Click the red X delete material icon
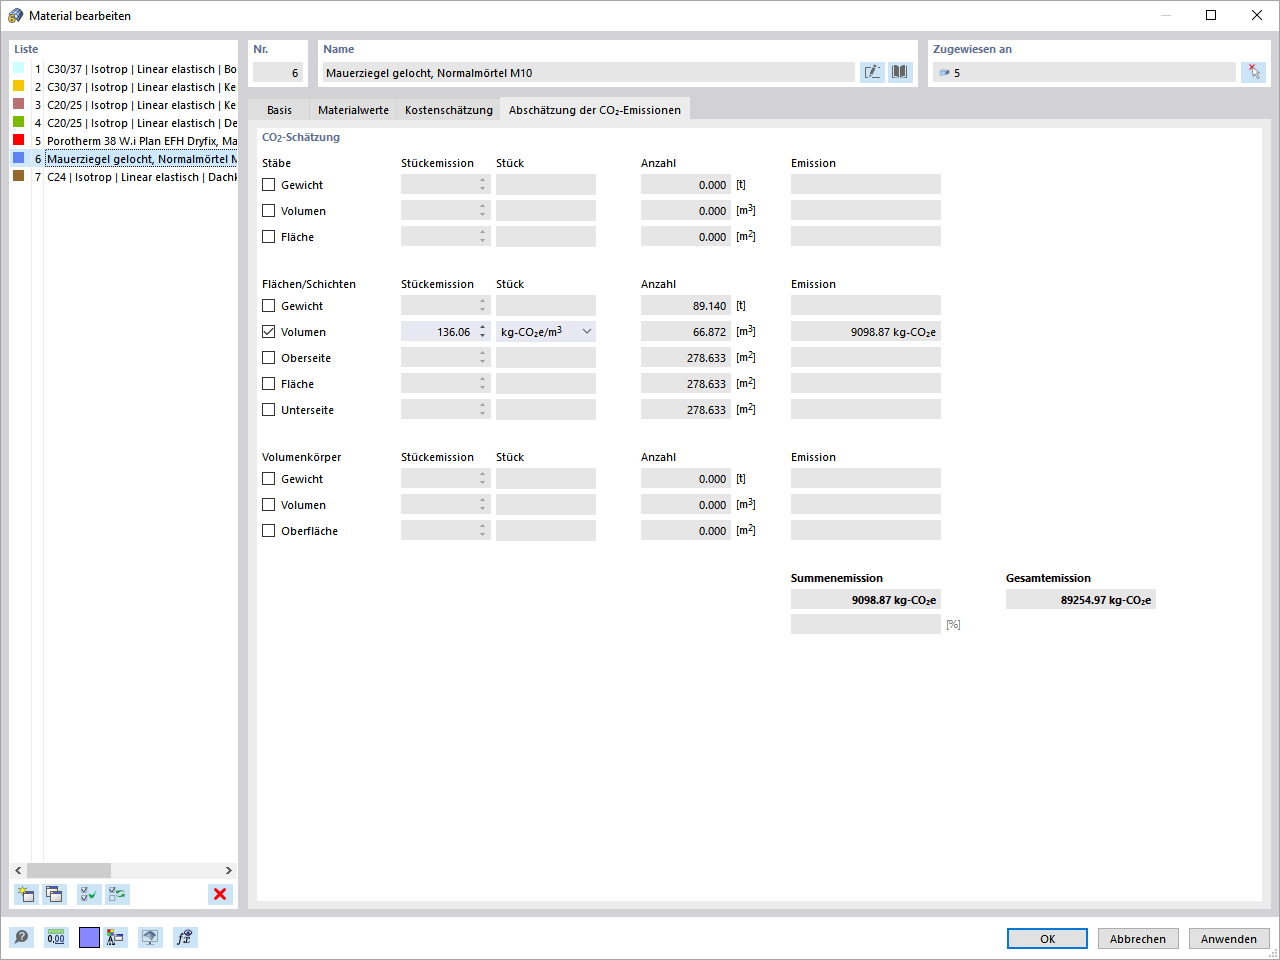Screen dimensions: 1280x960 click(220, 894)
